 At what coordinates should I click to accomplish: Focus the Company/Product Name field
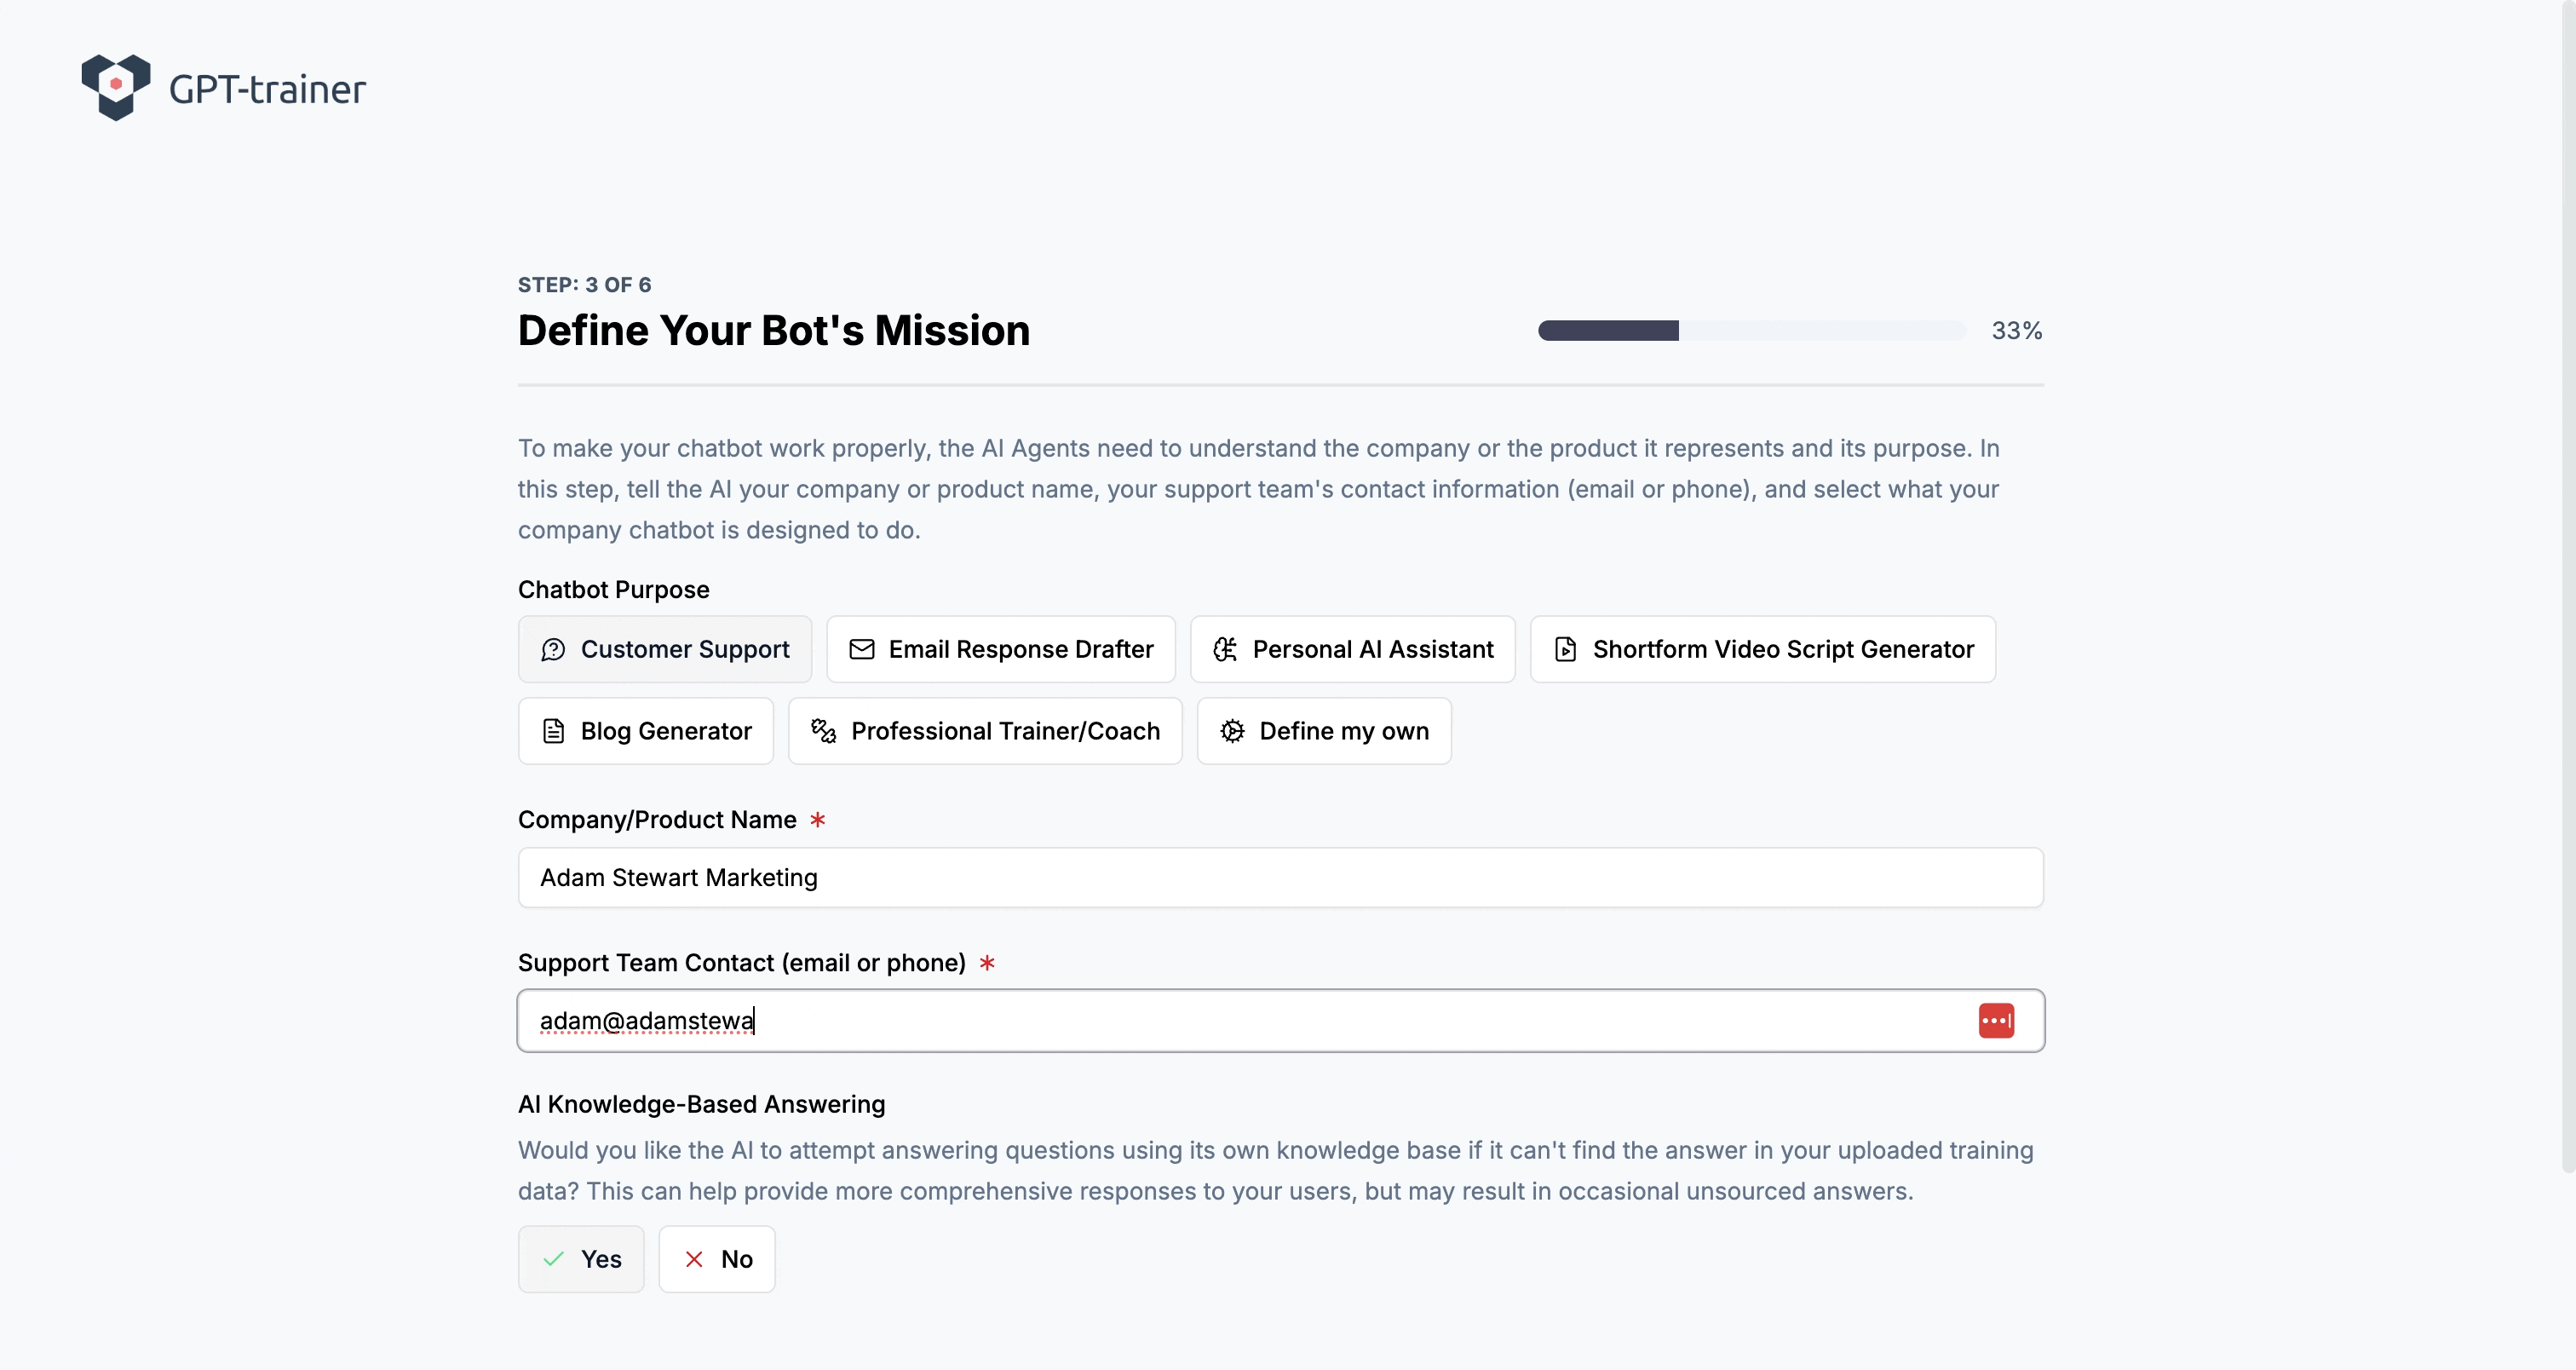tap(1280, 877)
